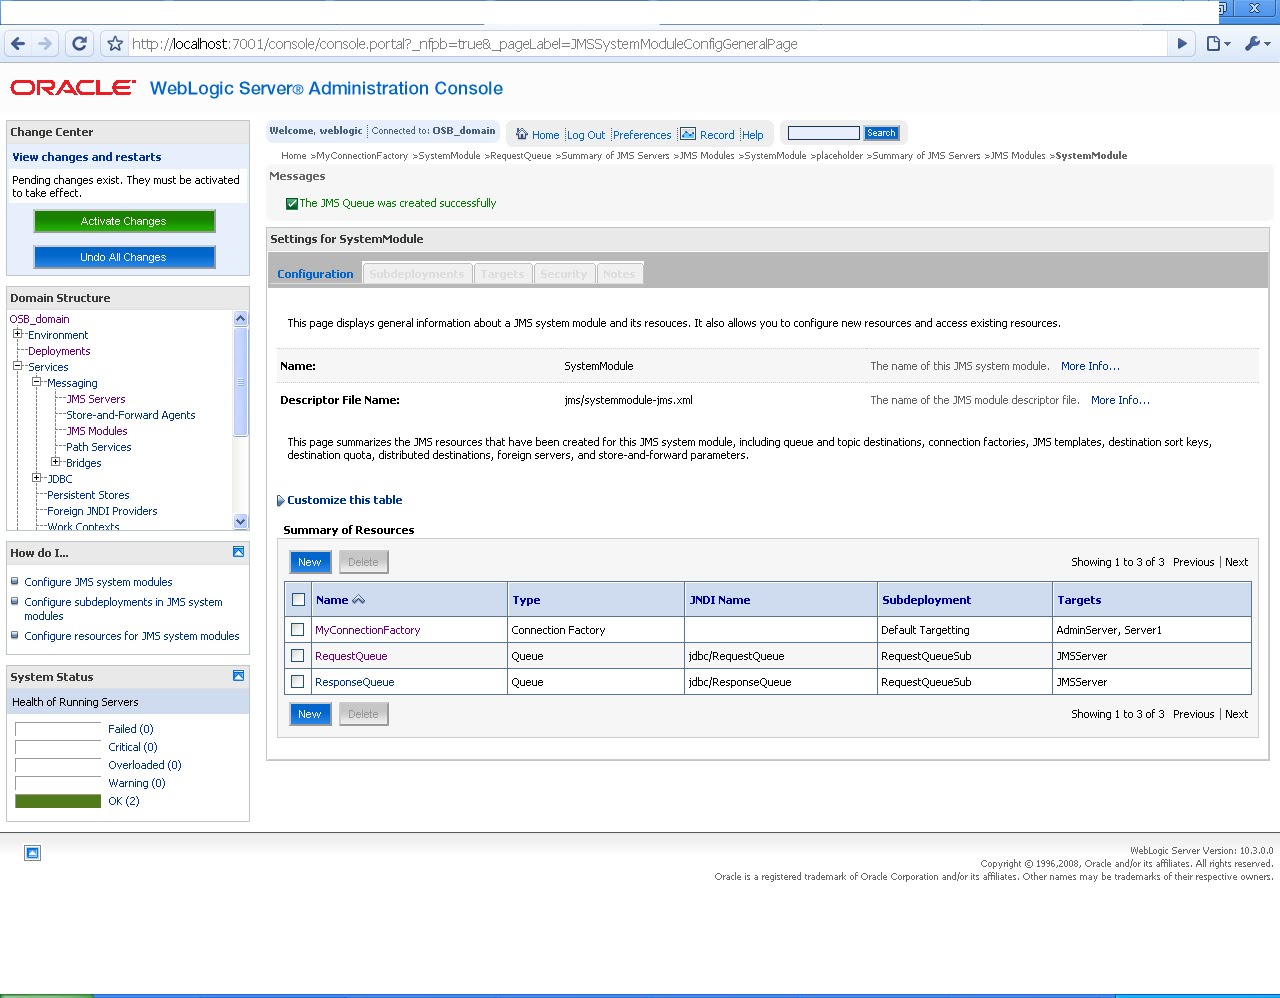Click bullet icon beside Configure subdeployments
The image size is (1280, 998).
[x=15, y=601]
